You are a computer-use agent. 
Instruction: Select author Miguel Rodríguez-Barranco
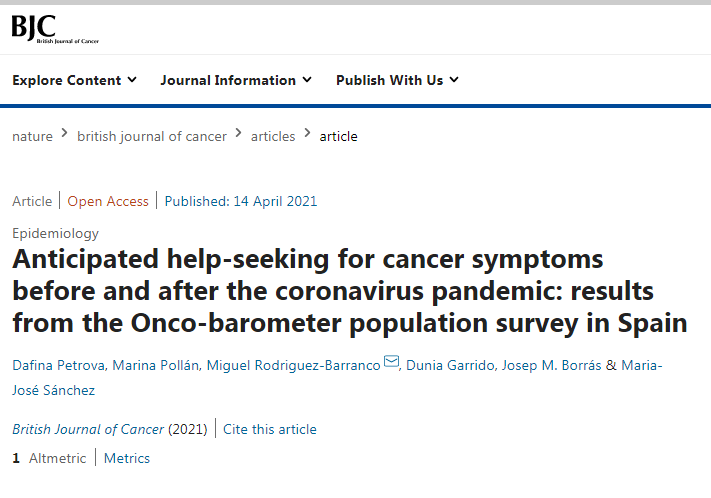[293, 365]
